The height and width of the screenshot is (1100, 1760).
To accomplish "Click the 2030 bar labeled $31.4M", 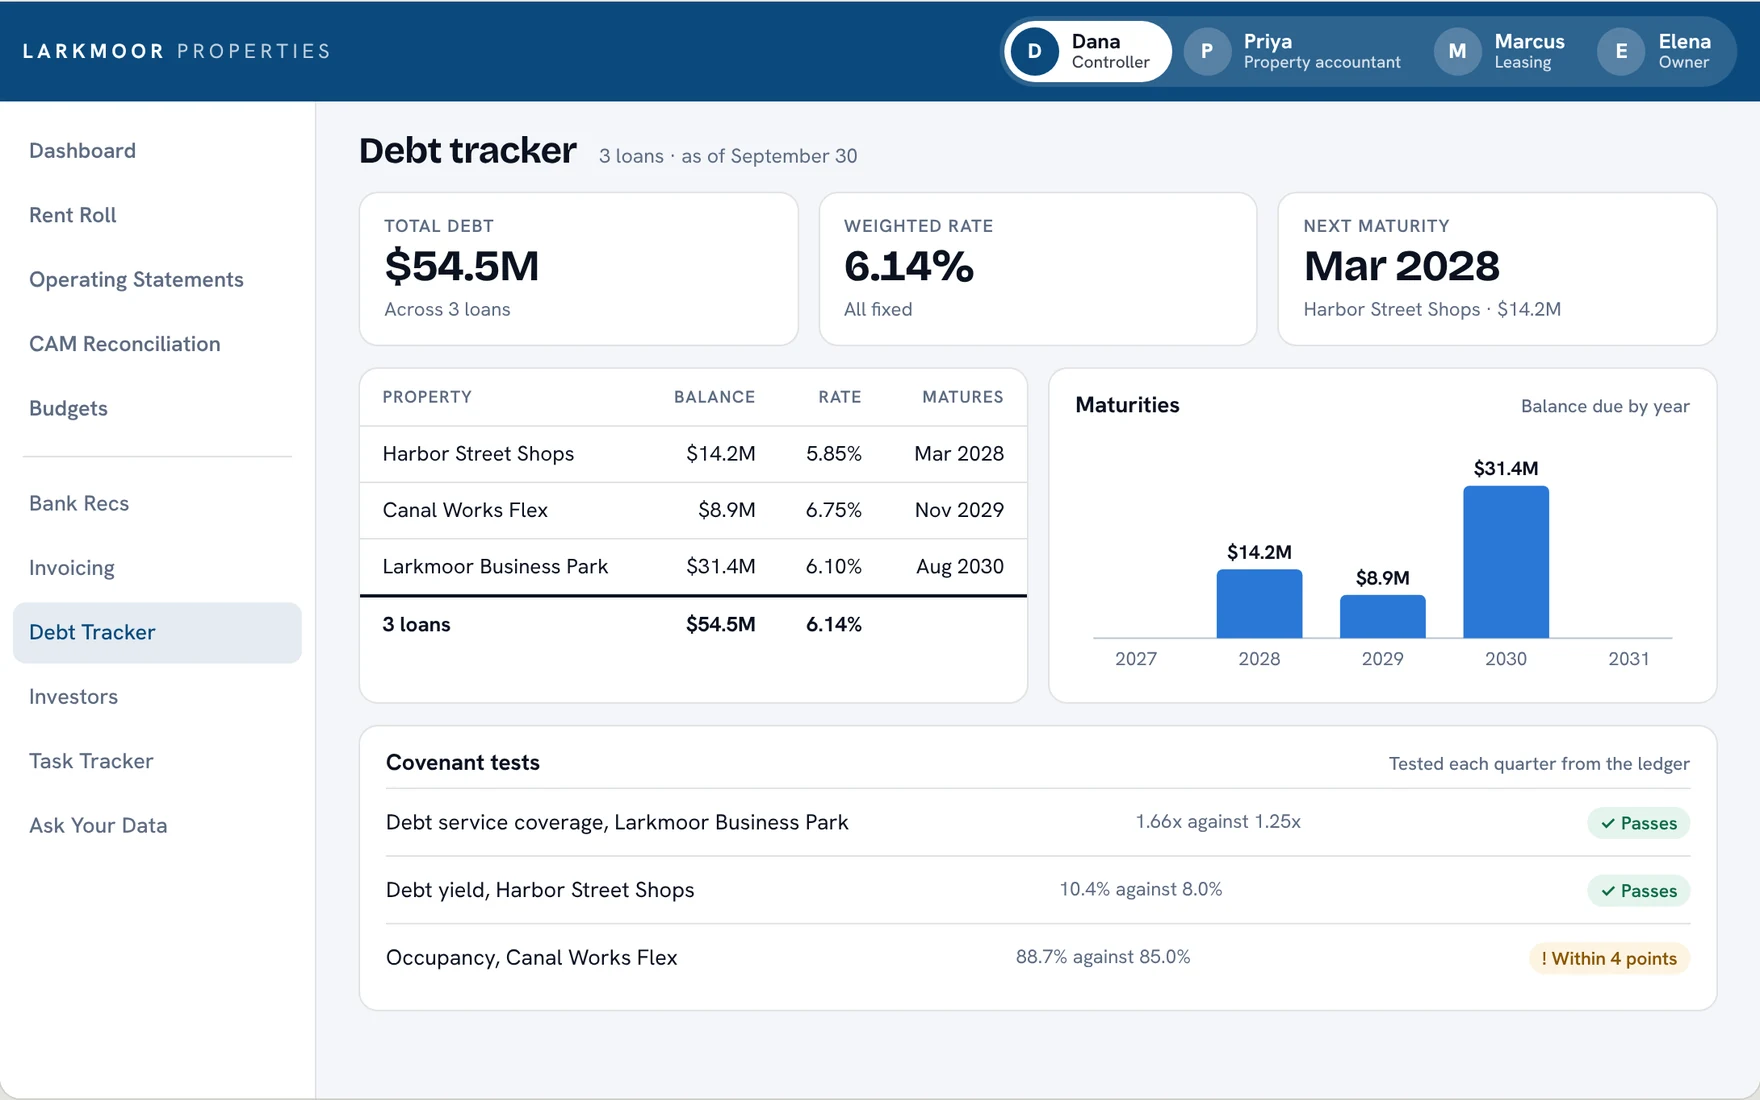I will [x=1506, y=562].
